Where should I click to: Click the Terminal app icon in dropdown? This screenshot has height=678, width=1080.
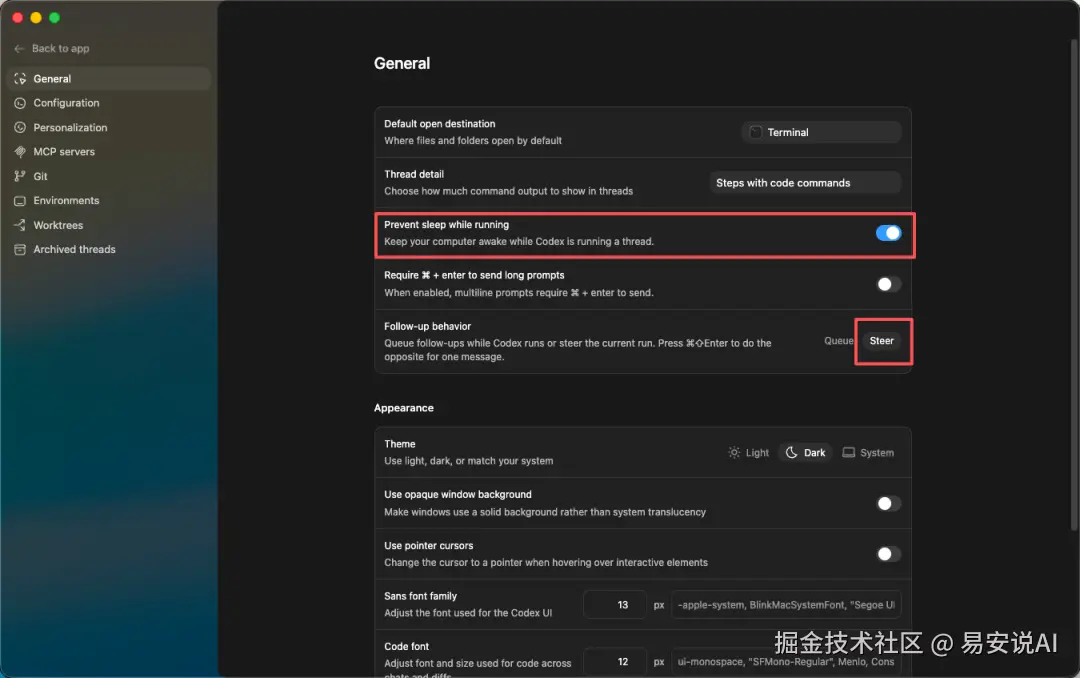point(756,132)
